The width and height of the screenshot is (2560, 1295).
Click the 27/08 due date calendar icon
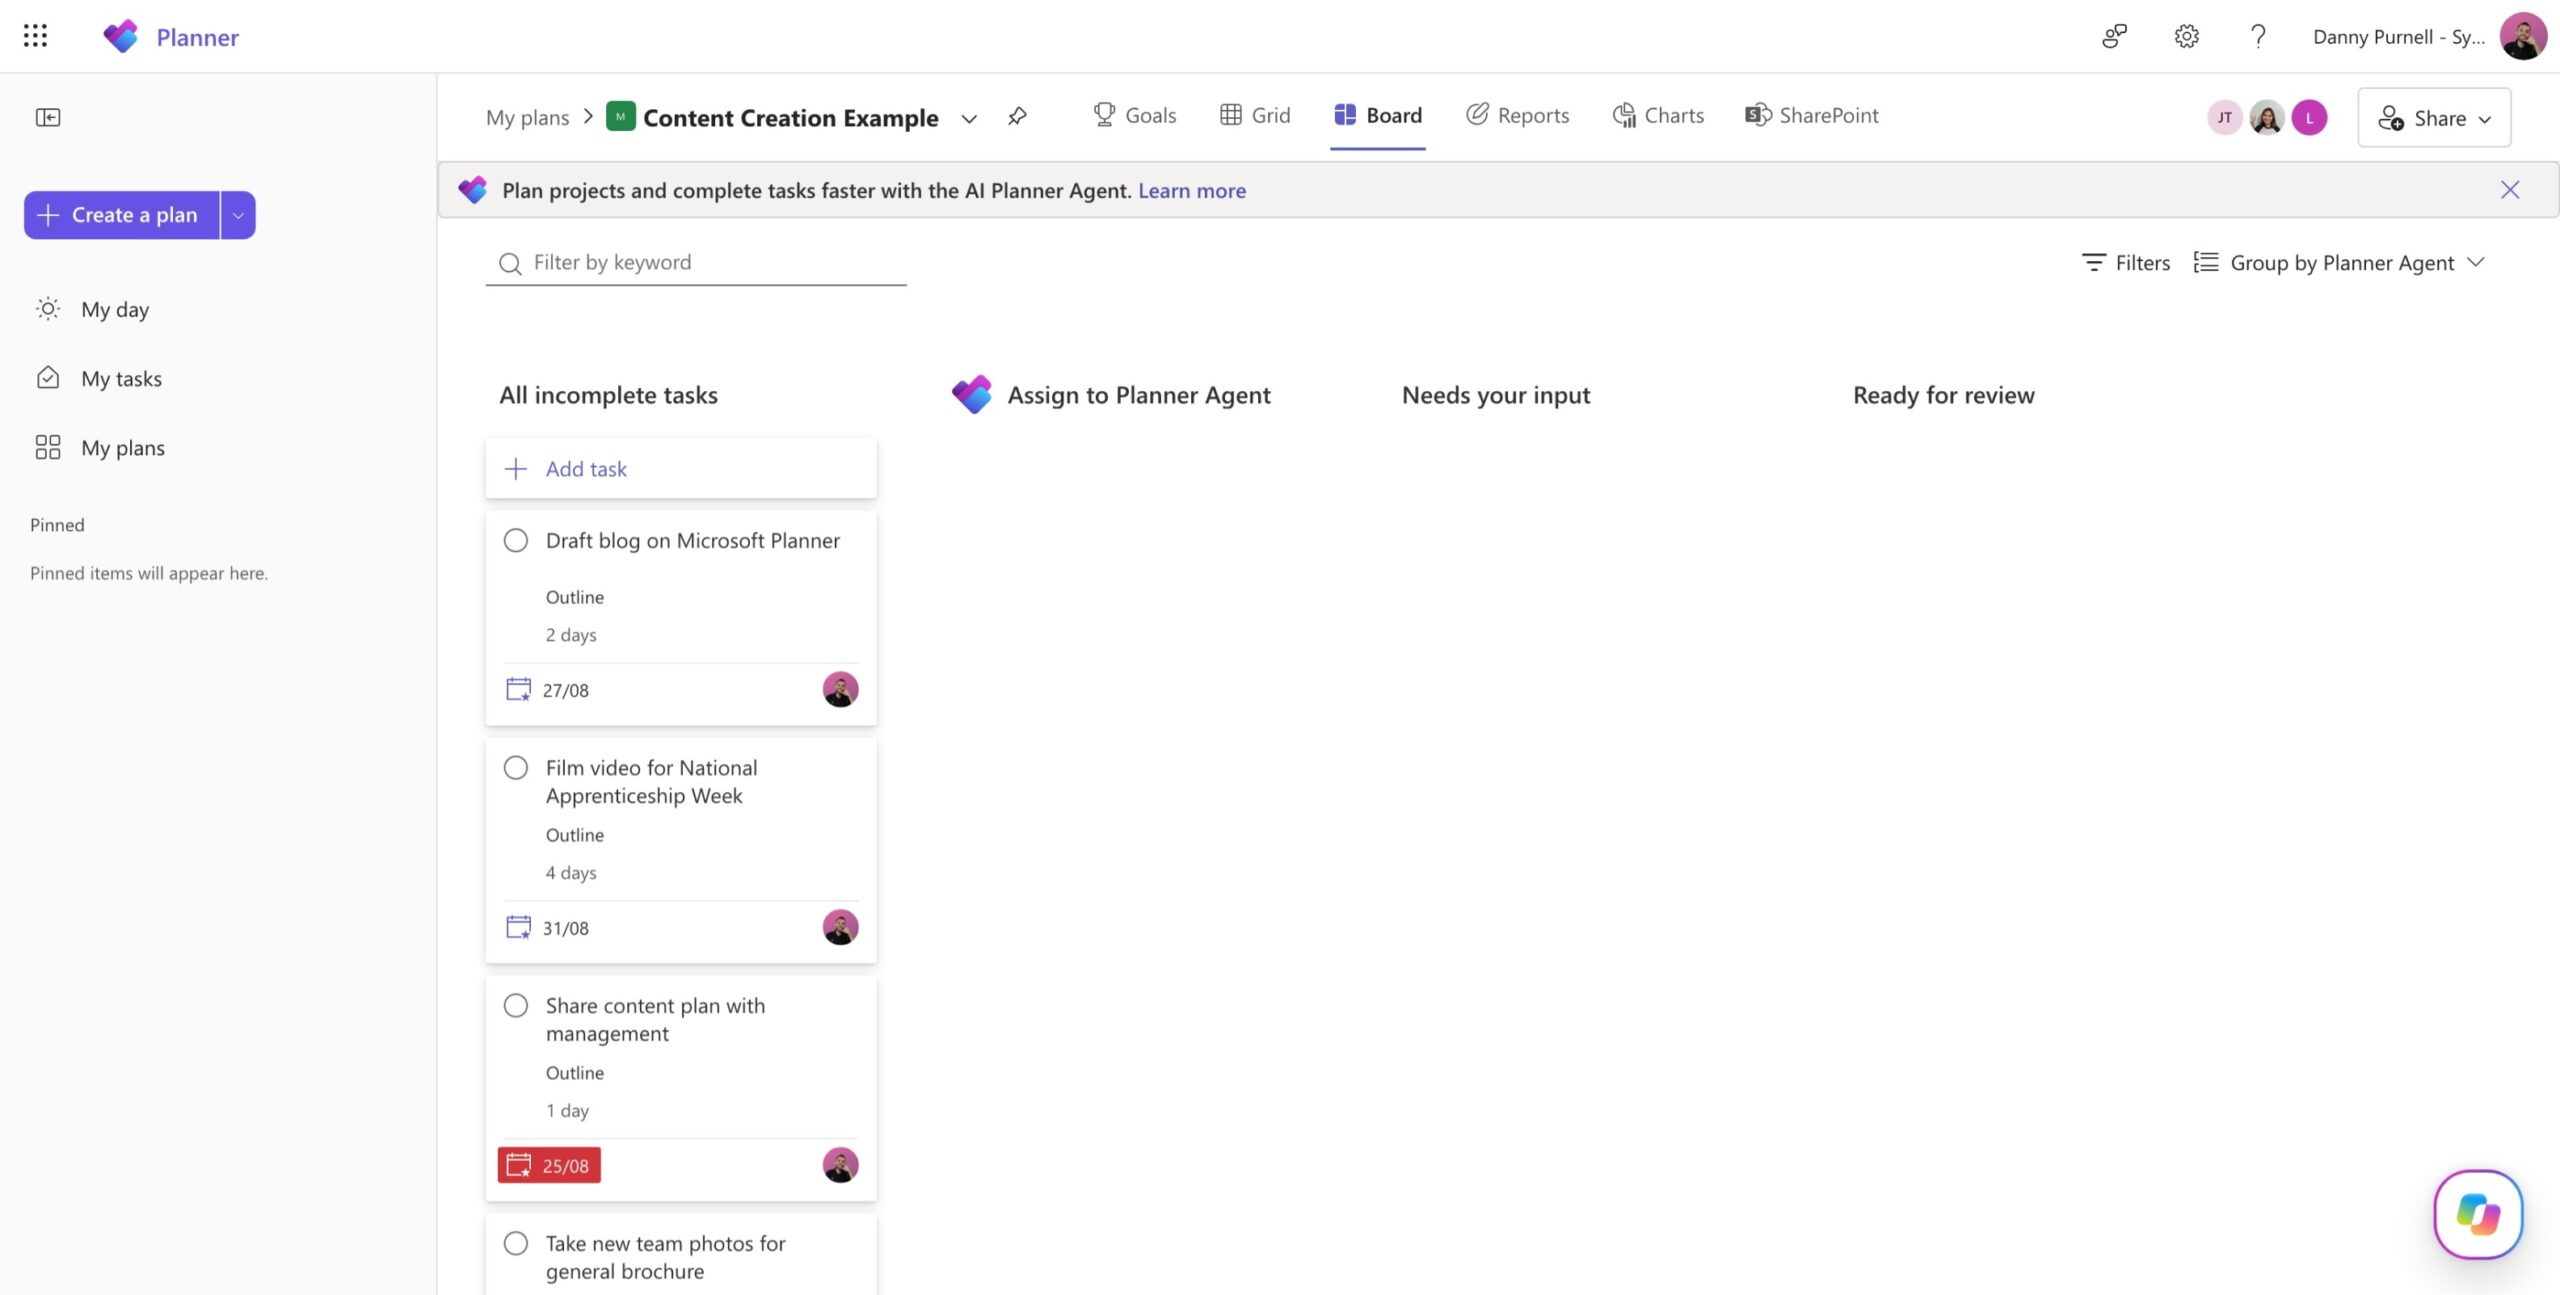518,689
